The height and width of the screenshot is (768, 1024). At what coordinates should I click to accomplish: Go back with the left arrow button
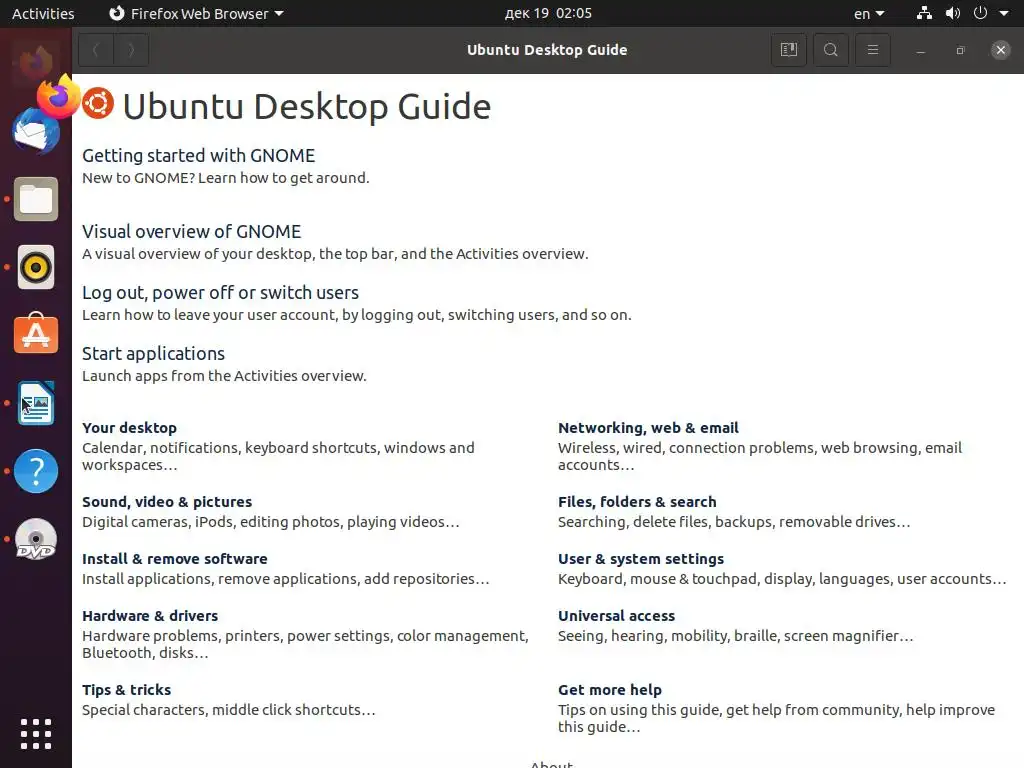tap(96, 50)
